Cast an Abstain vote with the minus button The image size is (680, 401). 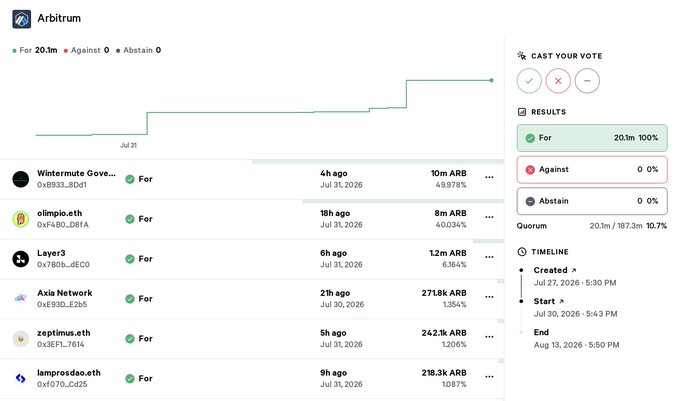pyautogui.click(x=587, y=81)
